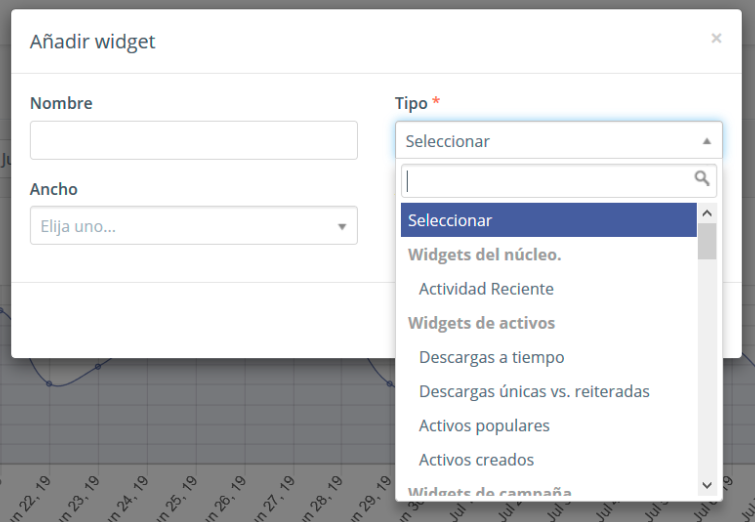Click the Ancho dropdown arrow icon
Screen dimensions: 755x522
point(342,227)
